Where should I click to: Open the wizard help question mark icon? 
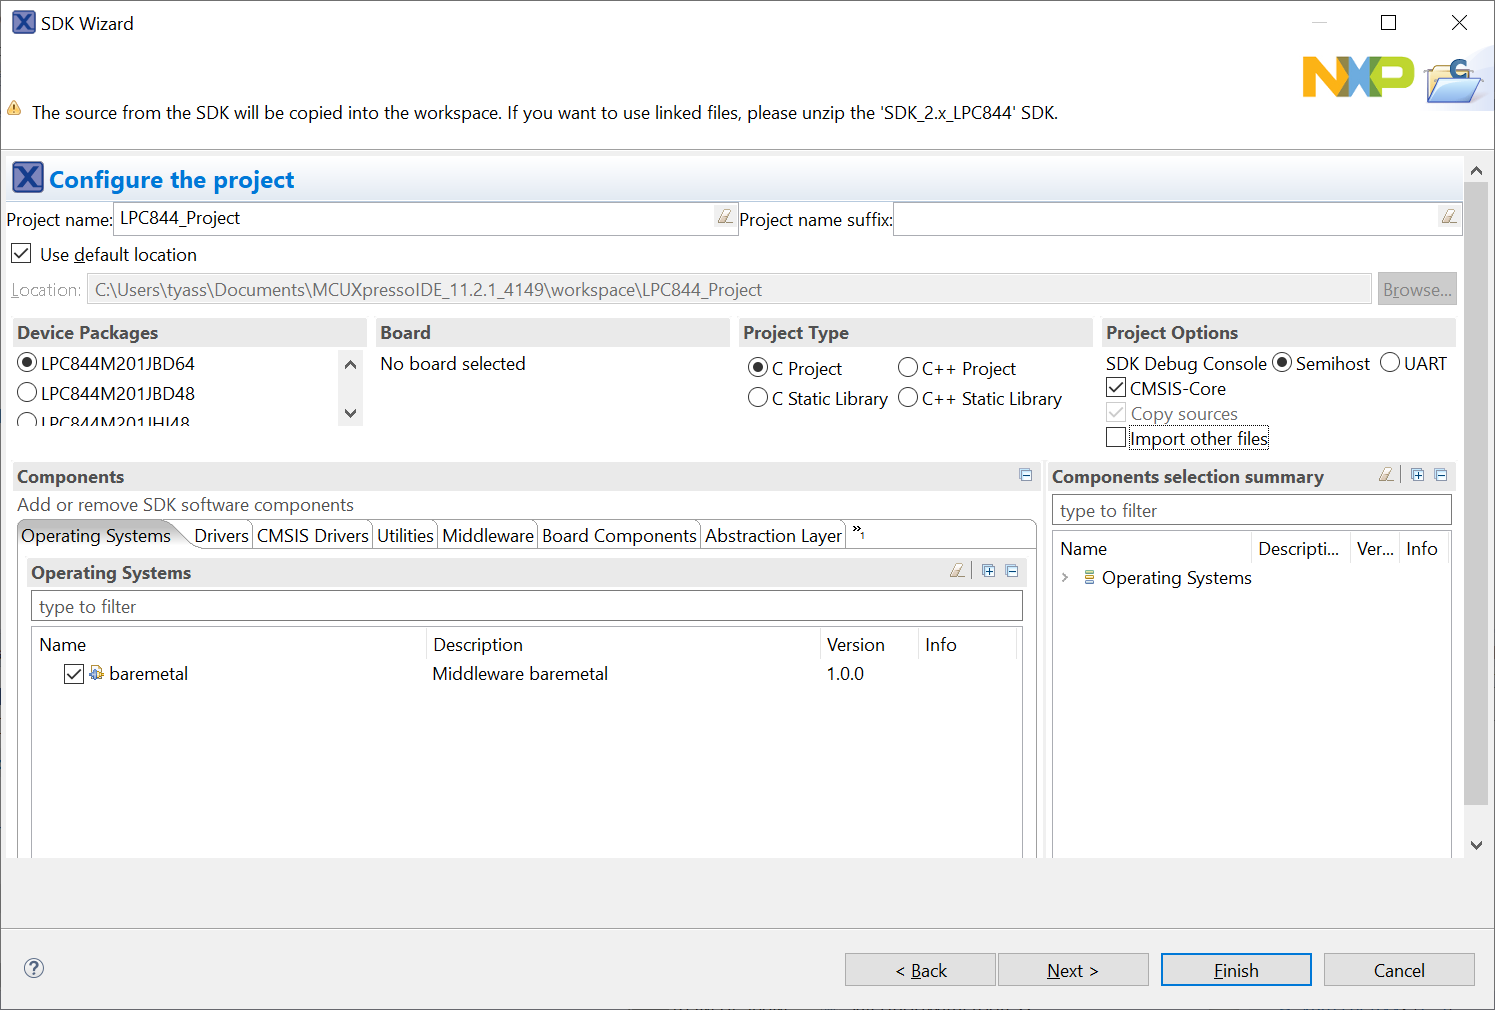tap(34, 968)
